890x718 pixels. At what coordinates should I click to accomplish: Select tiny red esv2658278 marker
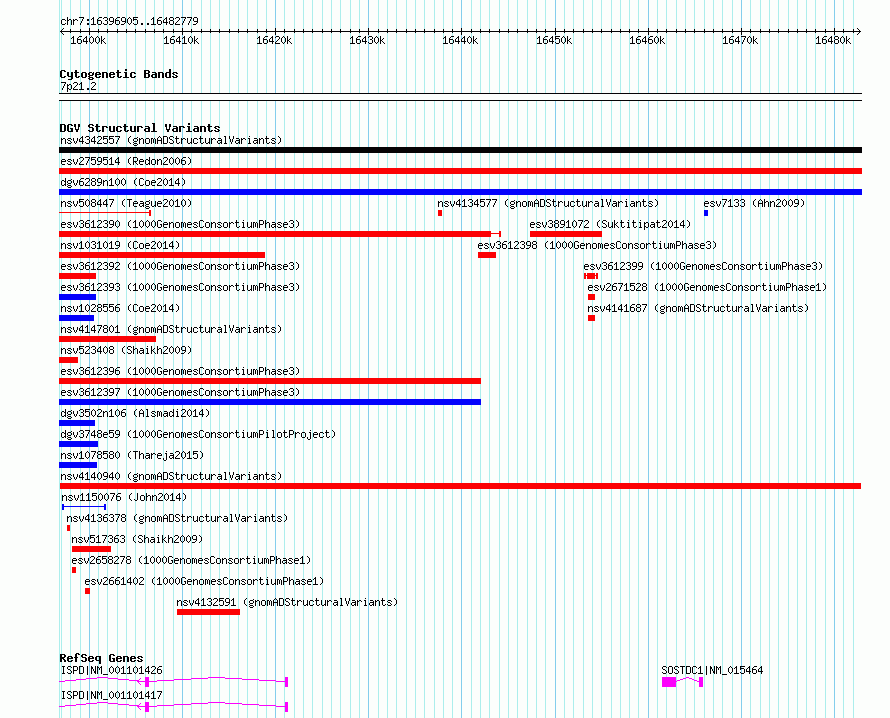[x=74, y=570]
